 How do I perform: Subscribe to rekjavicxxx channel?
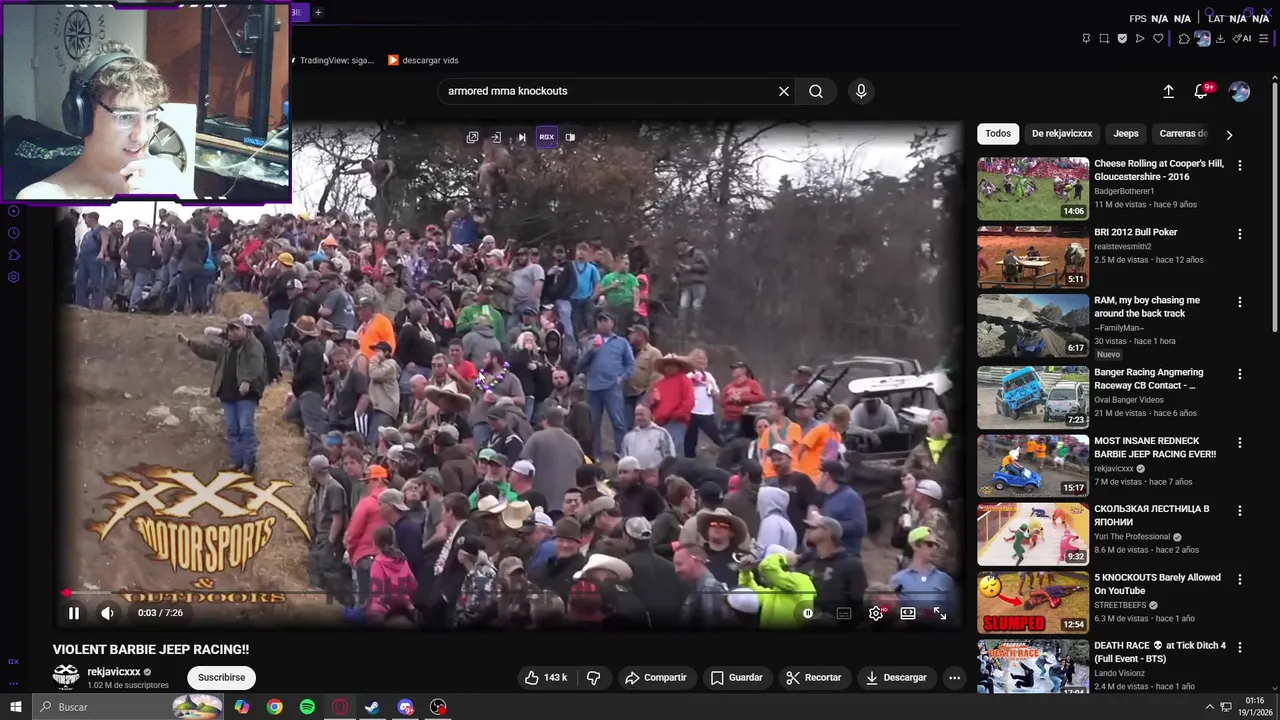221,677
